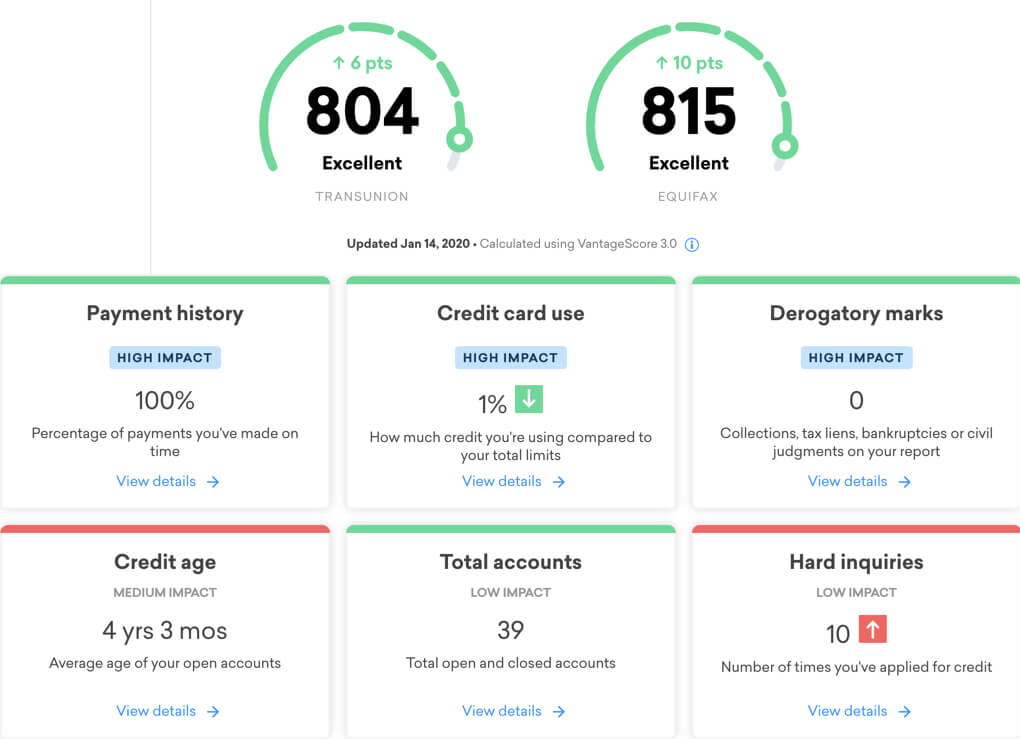
Task: Click LOW IMPACT label under Total accounts
Action: [x=511, y=593]
